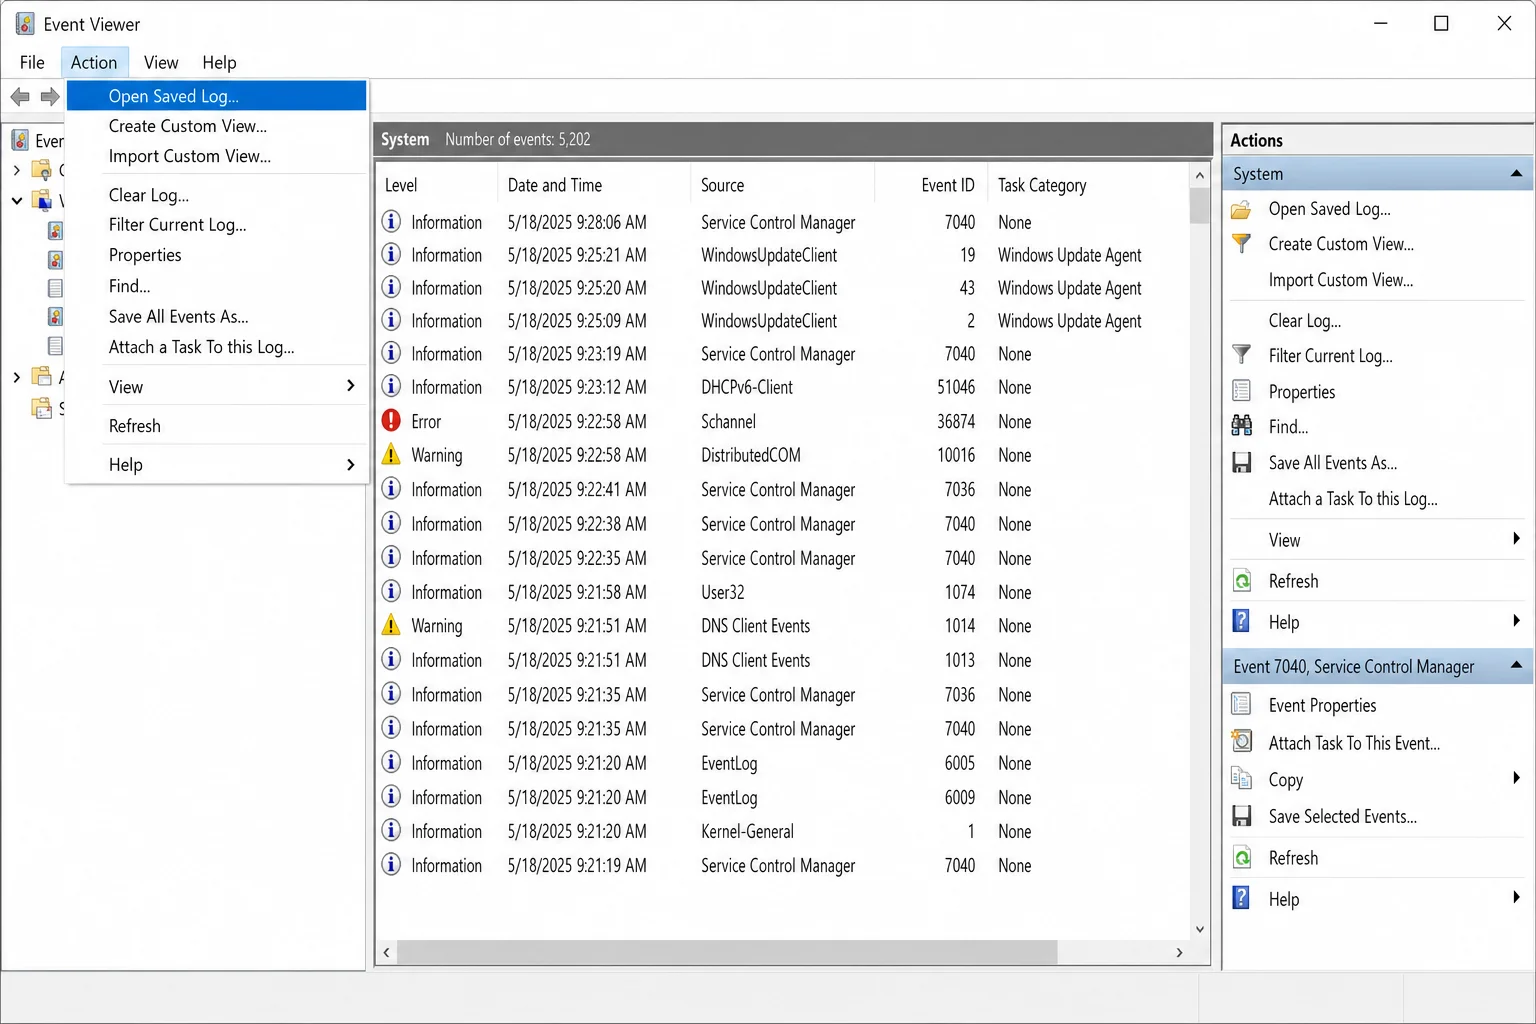This screenshot has height=1024, width=1536.
Task: Click the Refresh icon under System actions
Action: 1242,581
